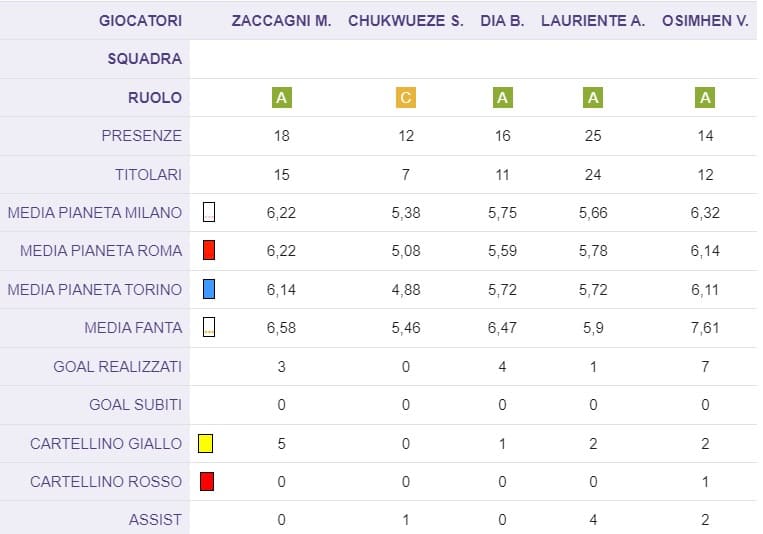Click Chukwueze's orange C role badge
763x534 pixels.
point(406,97)
